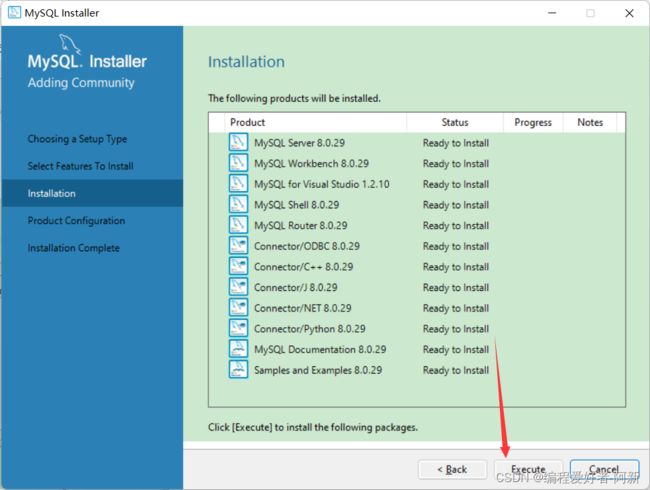The width and height of the screenshot is (650, 490).
Task: Click Ready to Install status for Connector/ODBC
Action: (x=456, y=246)
